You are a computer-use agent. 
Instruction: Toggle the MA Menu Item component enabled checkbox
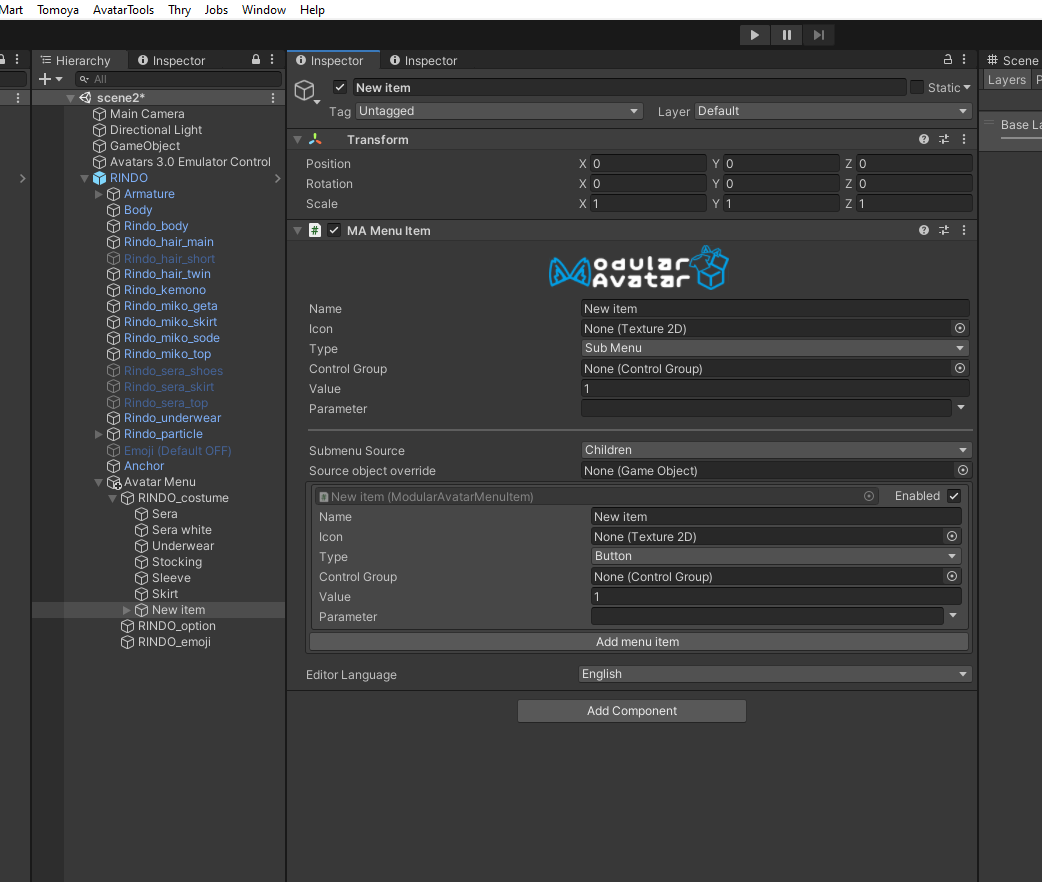(334, 230)
